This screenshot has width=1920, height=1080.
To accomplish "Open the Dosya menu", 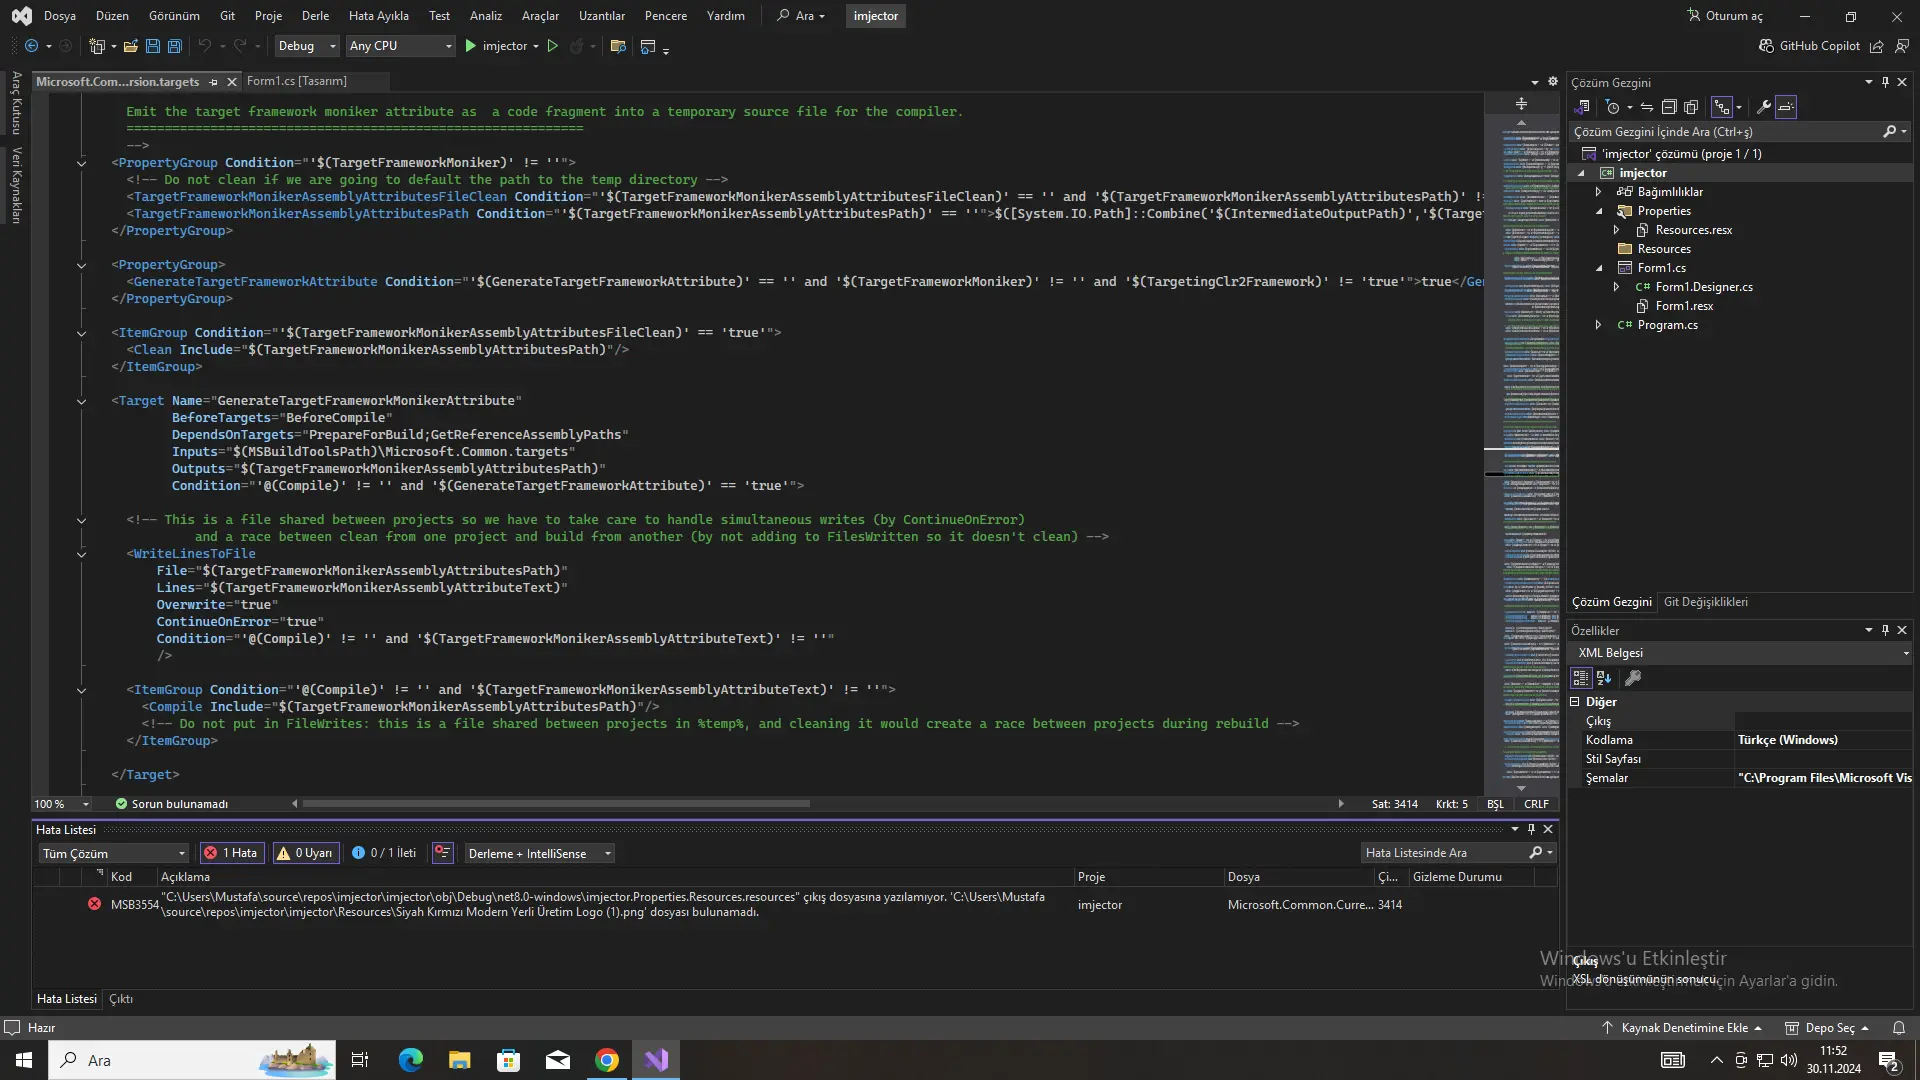I will click(x=60, y=16).
